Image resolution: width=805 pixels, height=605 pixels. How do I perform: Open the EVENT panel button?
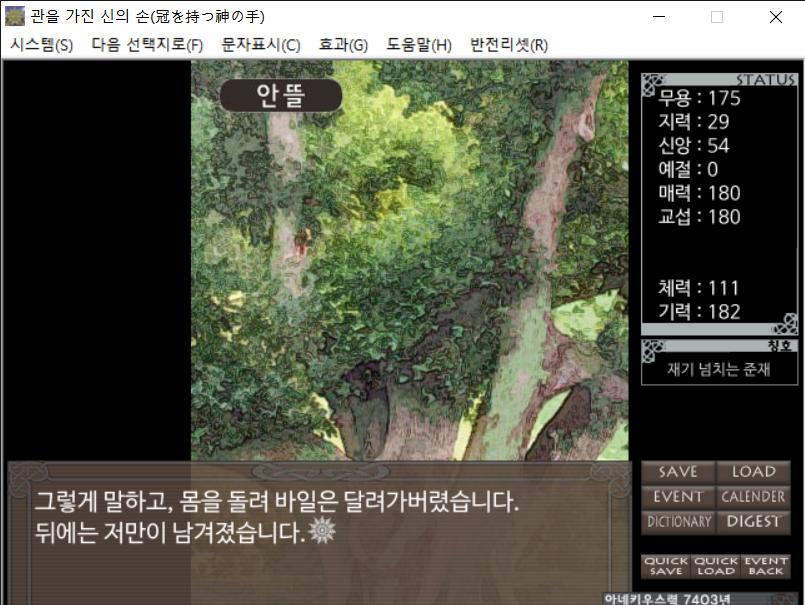pos(678,497)
